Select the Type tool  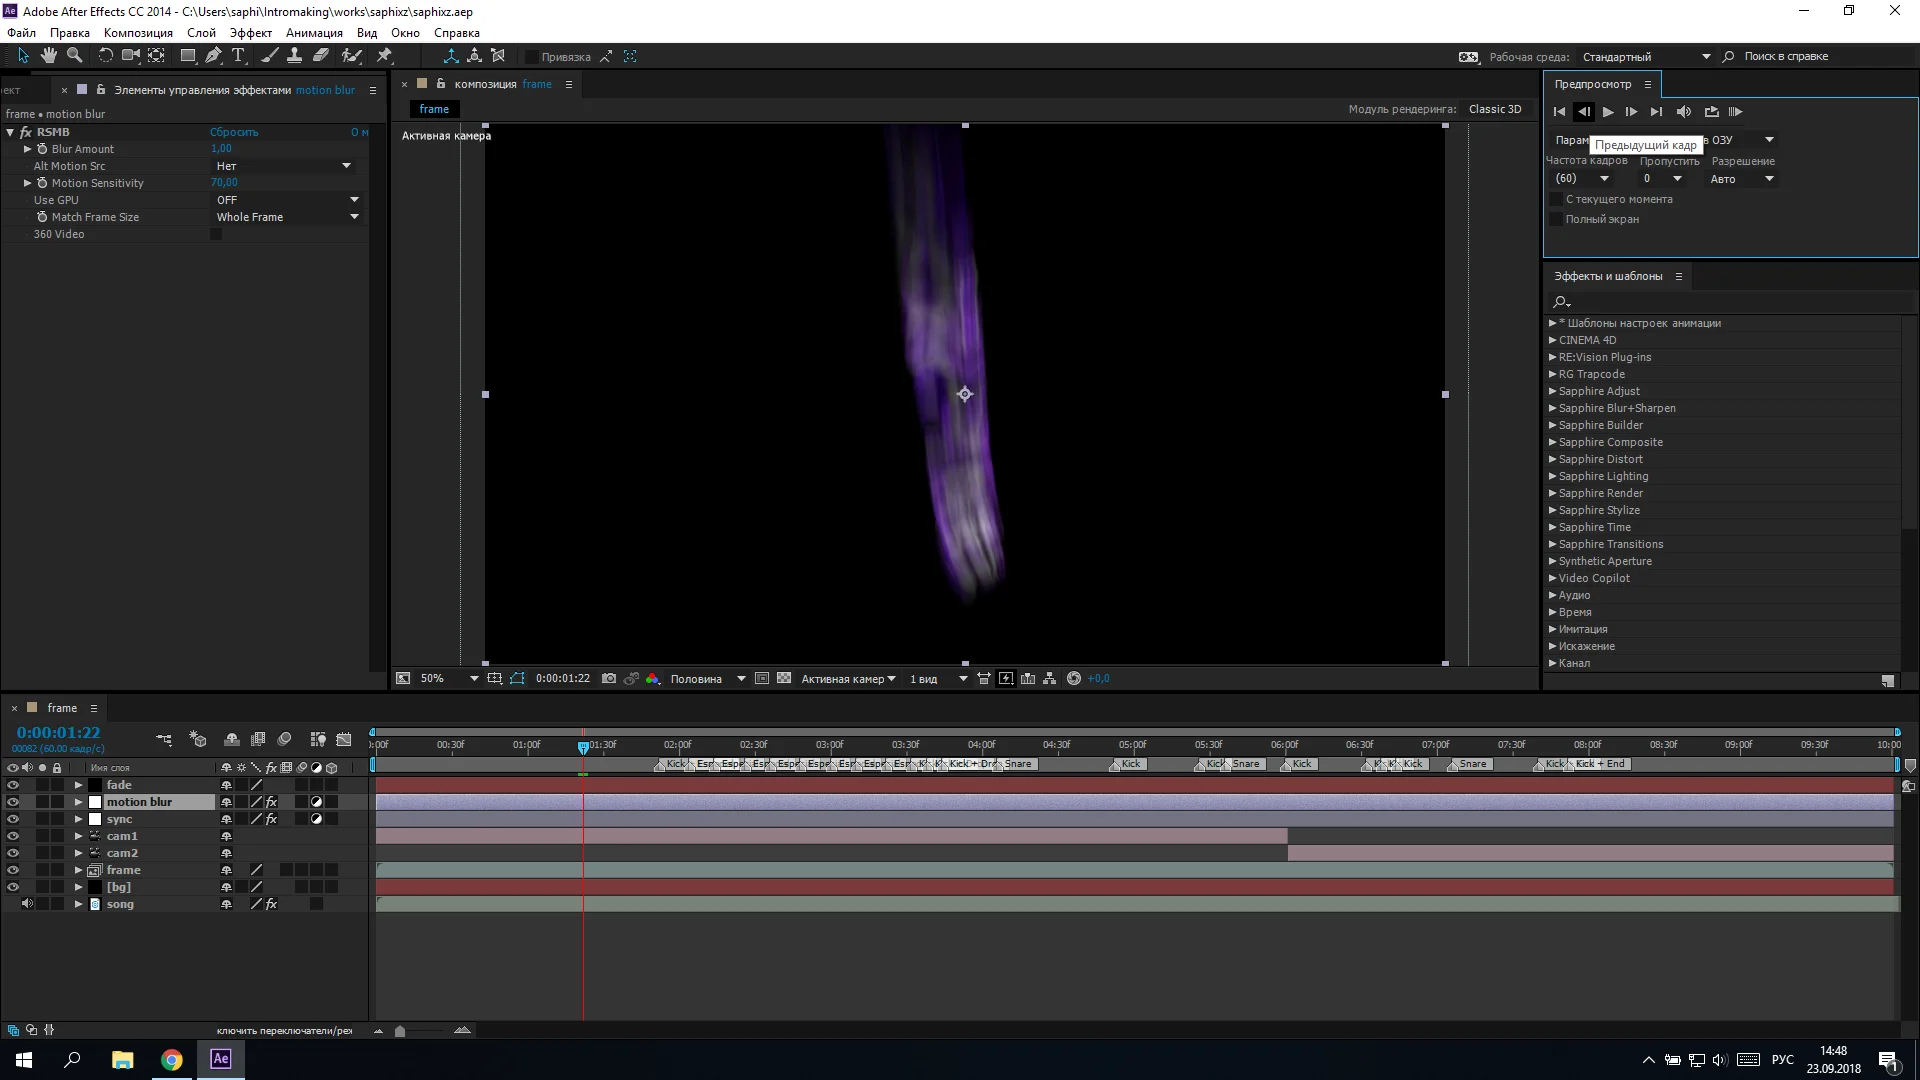(237, 55)
